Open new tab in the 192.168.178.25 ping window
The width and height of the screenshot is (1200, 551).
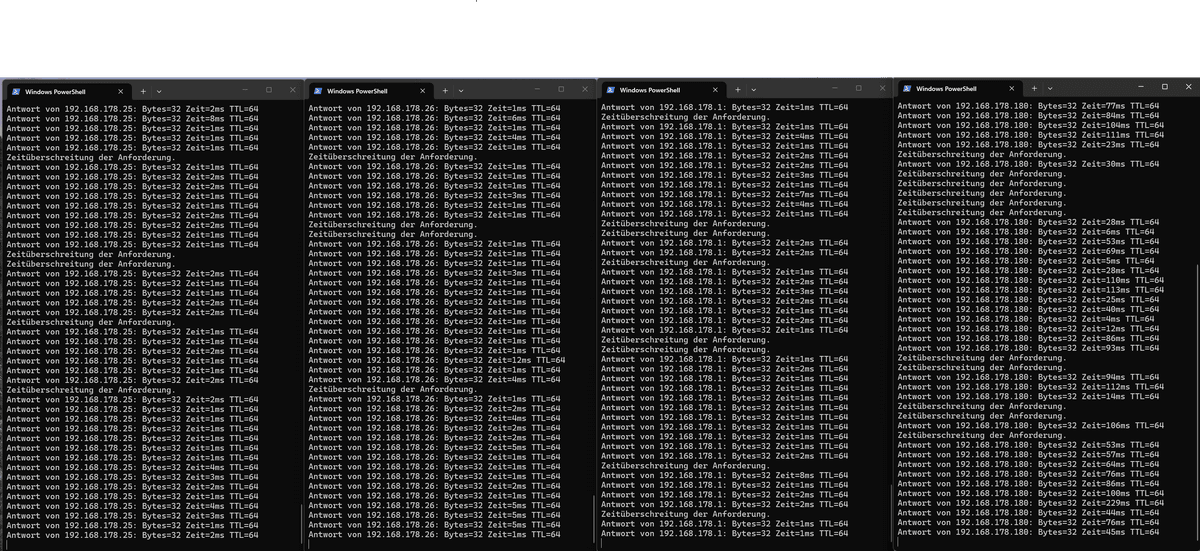click(x=143, y=91)
